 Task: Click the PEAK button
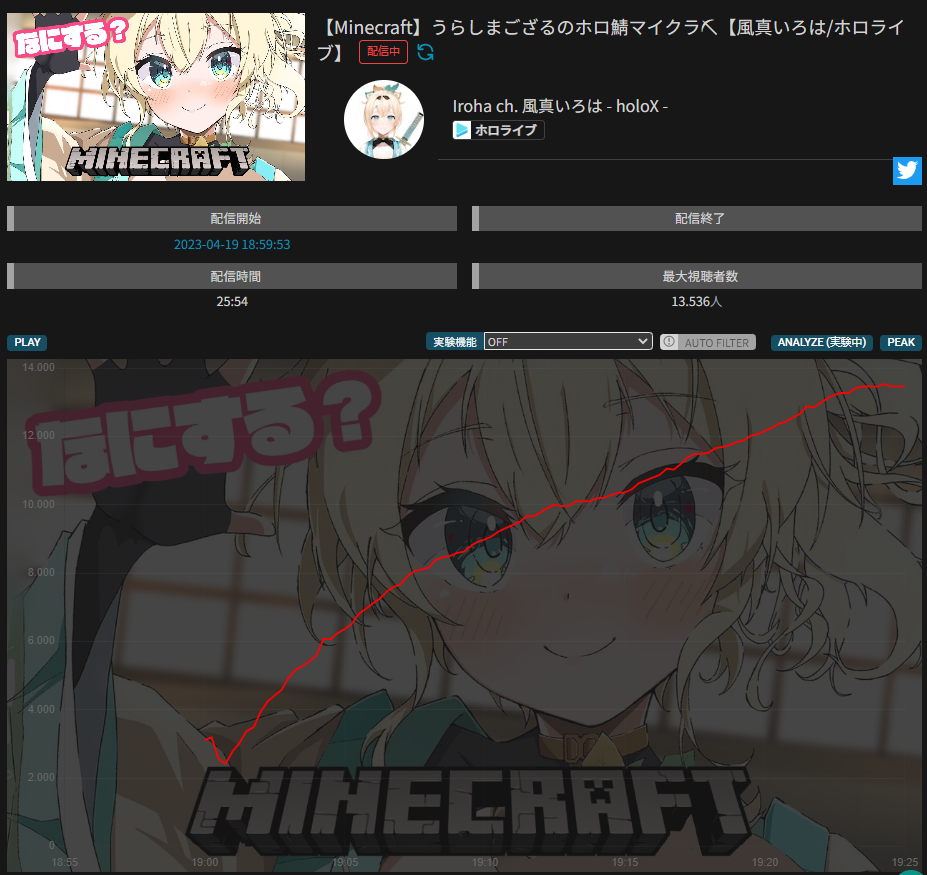[x=901, y=342]
